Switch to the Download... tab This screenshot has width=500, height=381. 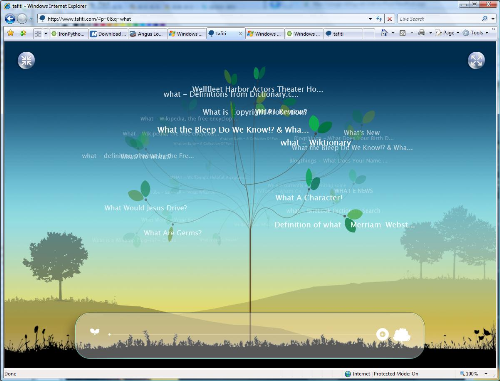(108, 34)
